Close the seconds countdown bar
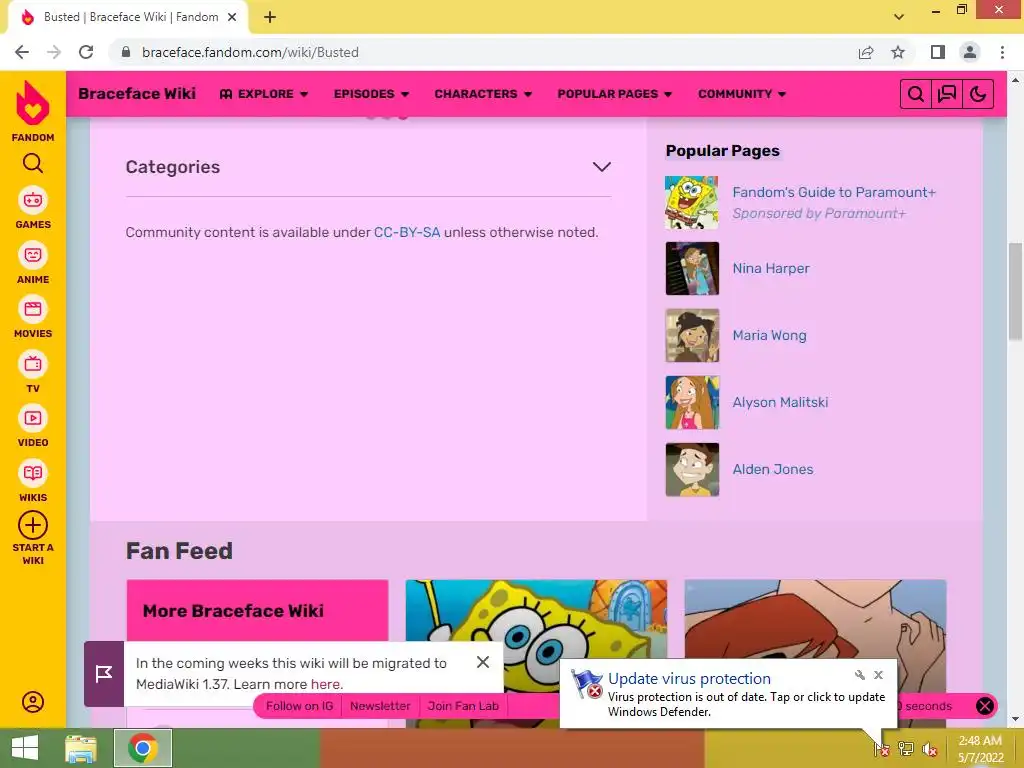The width and height of the screenshot is (1024, 768). (x=984, y=705)
